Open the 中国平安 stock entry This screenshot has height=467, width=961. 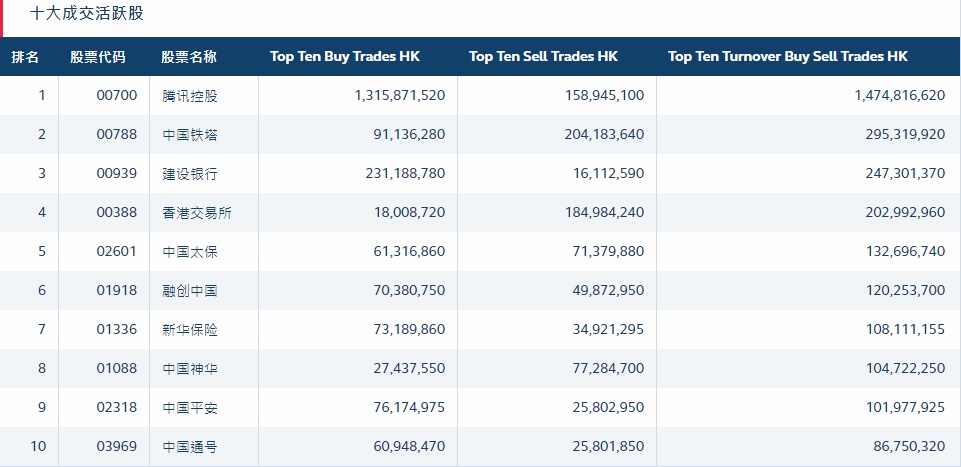[190, 408]
